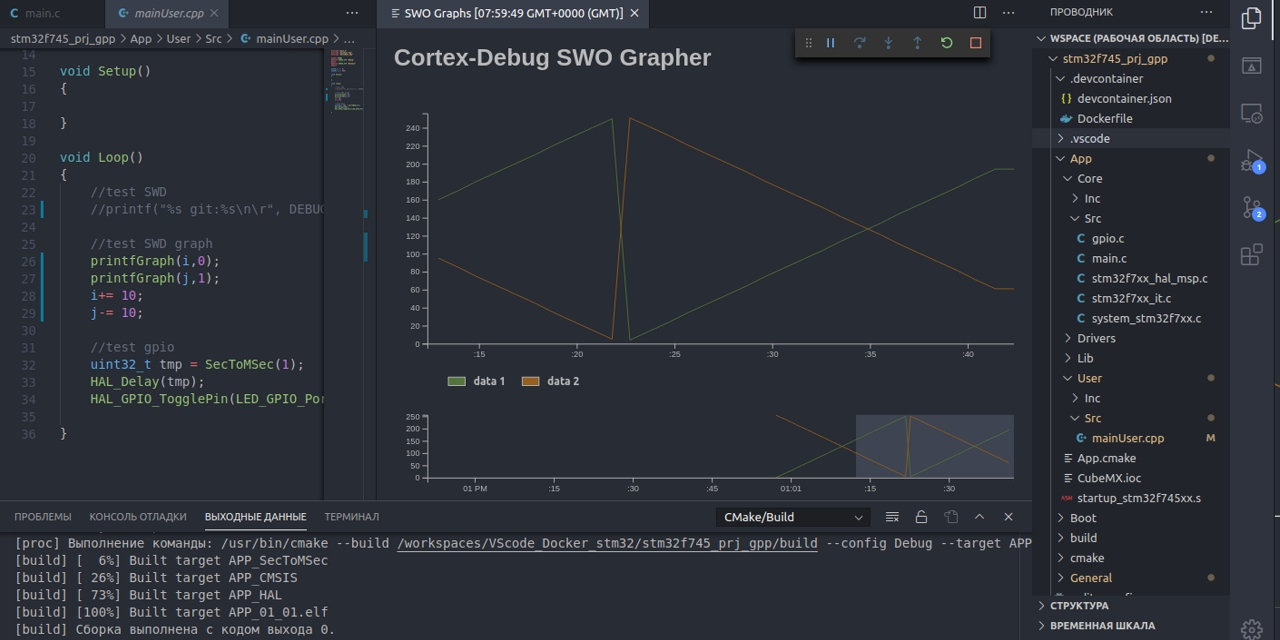Open gpio.c in explorer

[1131, 238]
